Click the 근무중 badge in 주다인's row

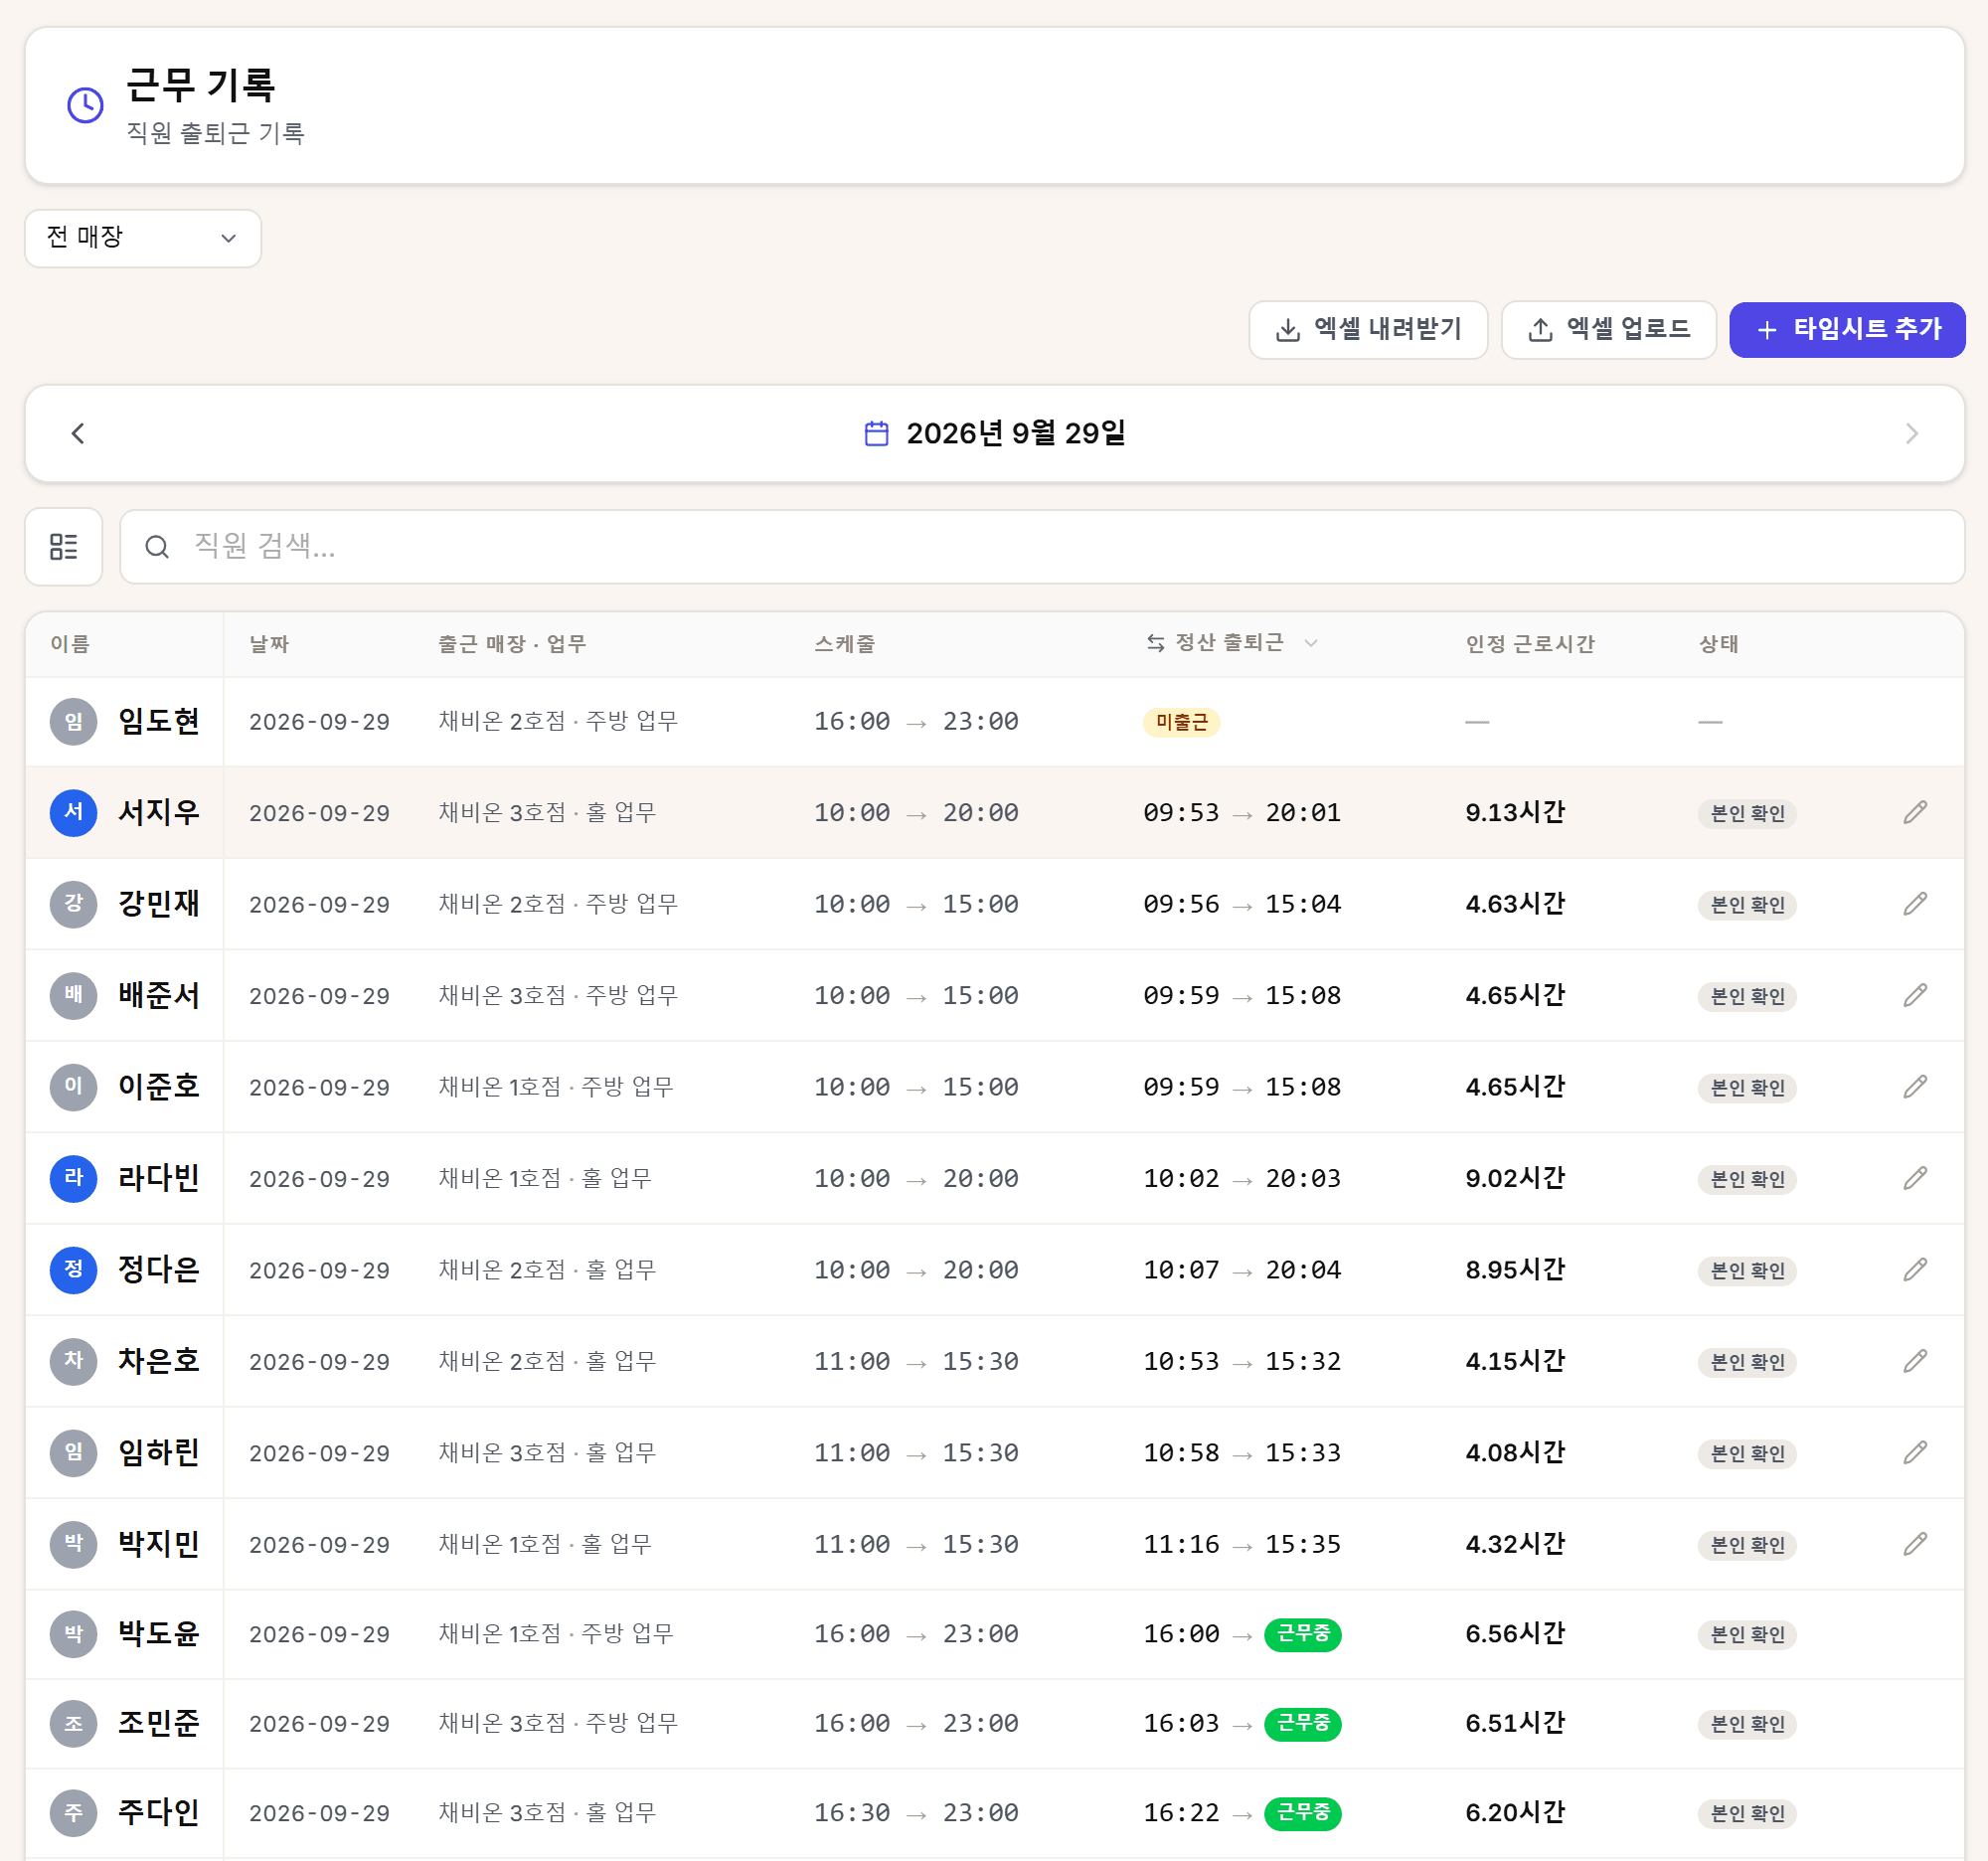coord(1302,1813)
